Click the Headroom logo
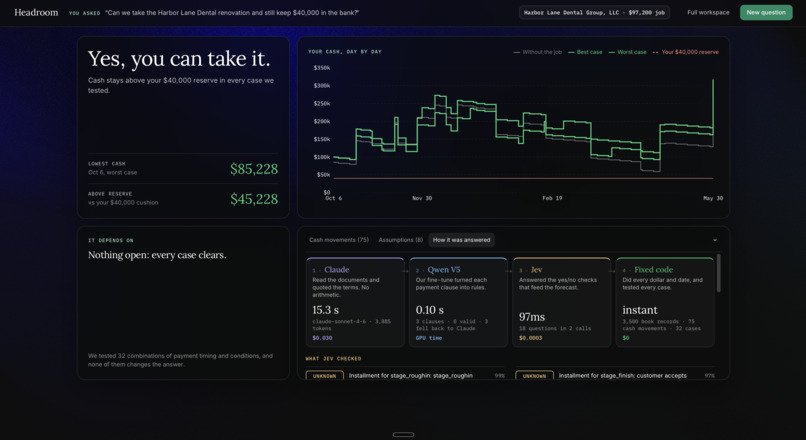Screen dimensions: 806x440 (36, 12)
